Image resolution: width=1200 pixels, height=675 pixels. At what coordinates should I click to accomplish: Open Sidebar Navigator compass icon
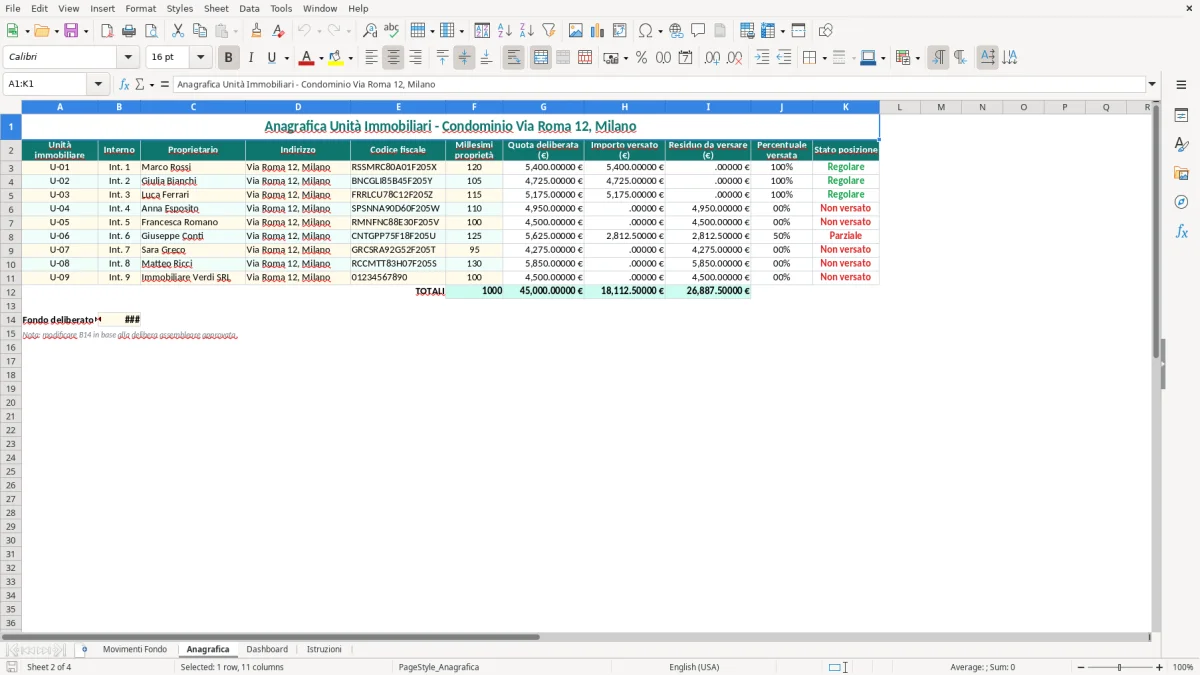coord(1181,202)
